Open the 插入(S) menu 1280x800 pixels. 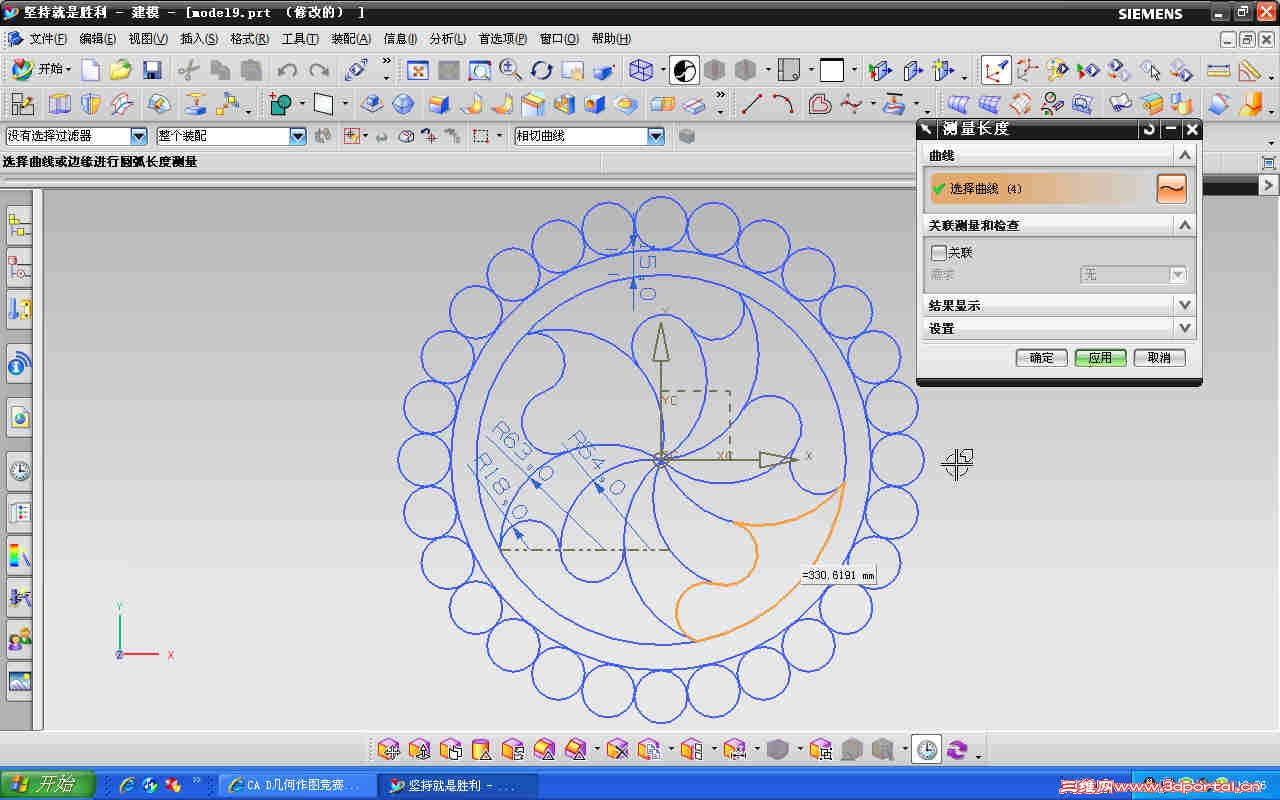click(198, 39)
